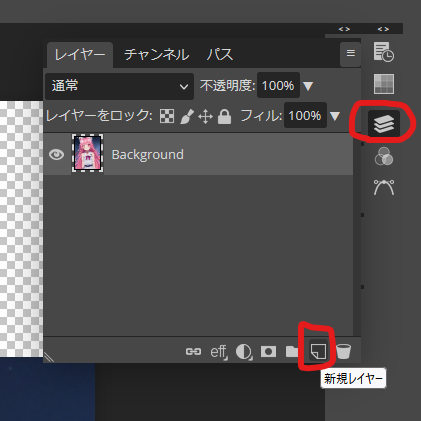The image size is (421, 421).
Task: Click the panel resize grip corner
Action: coord(49,357)
